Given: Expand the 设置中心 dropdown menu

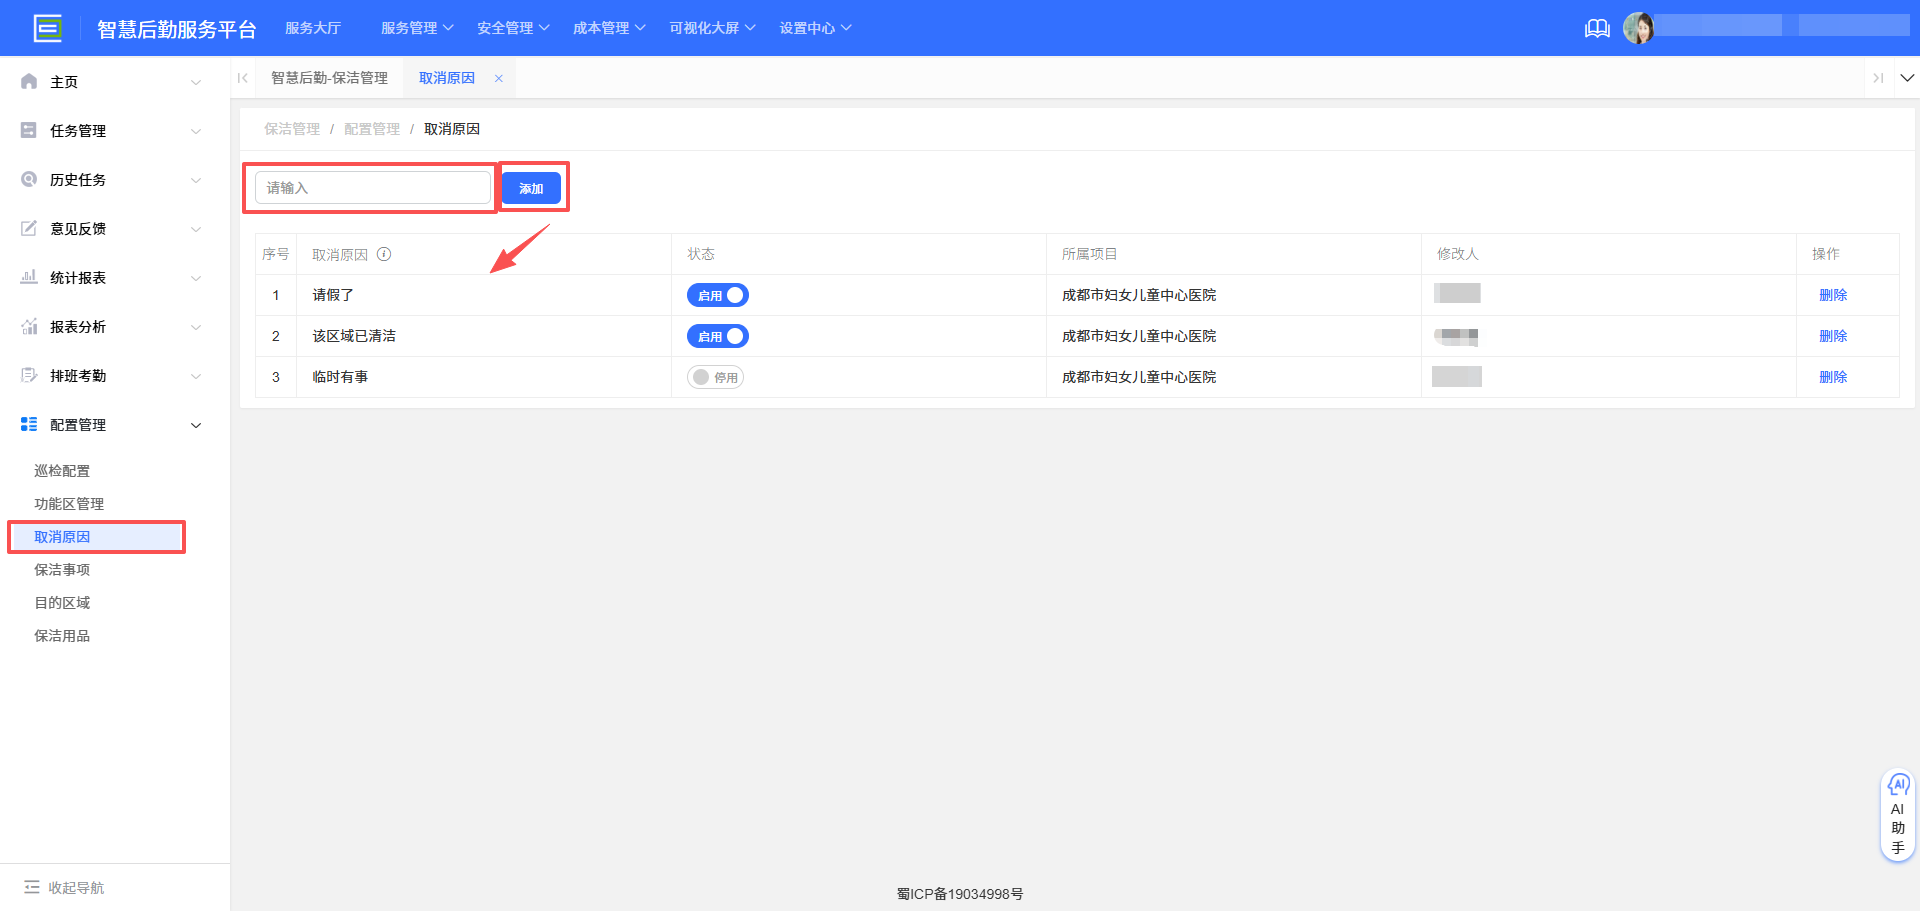Looking at the screenshot, I should (815, 27).
